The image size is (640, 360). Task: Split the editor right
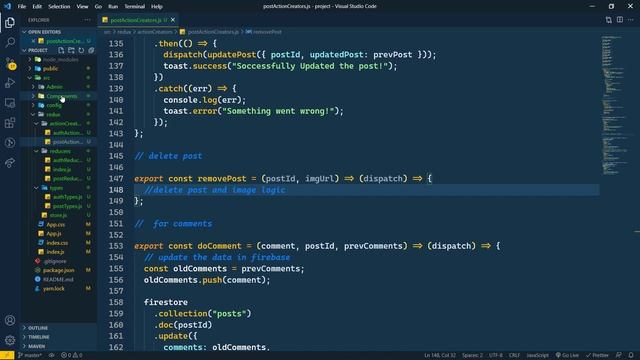(x=620, y=20)
